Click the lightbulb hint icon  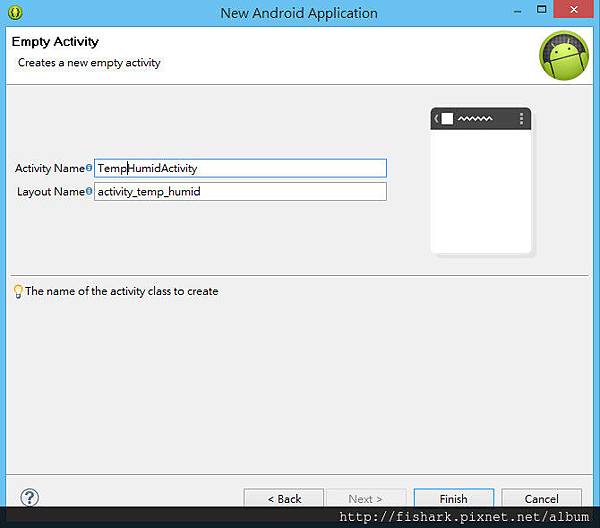coord(18,292)
